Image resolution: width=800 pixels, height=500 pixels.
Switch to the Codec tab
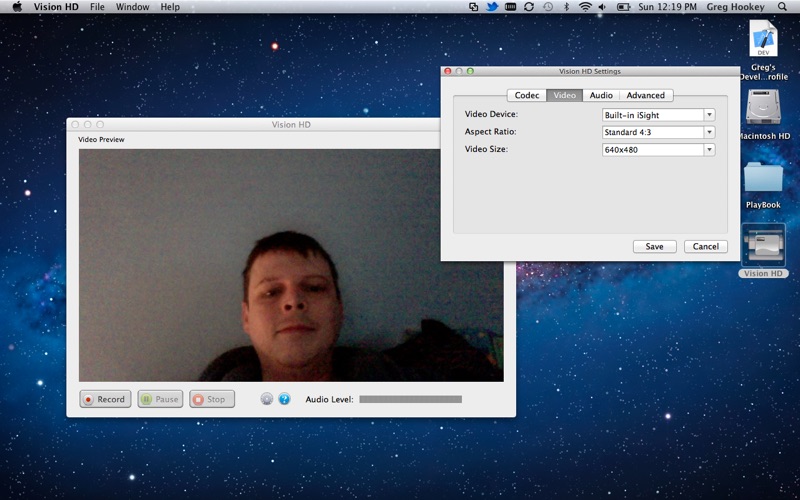pos(526,95)
